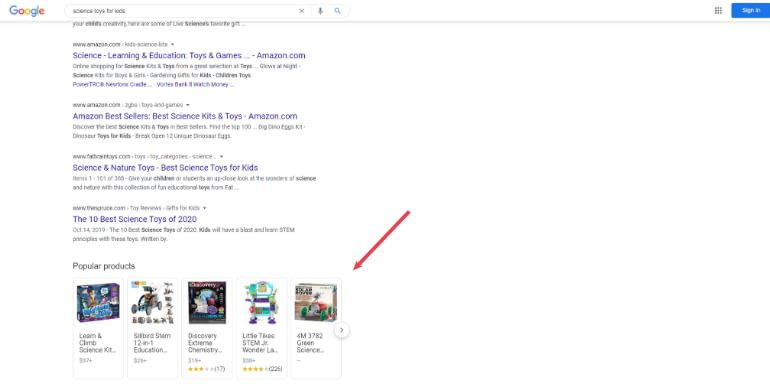Open Amazon Best Sellers Science Kits link
Image resolution: width=770 pixels, height=384 pixels.
[x=185, y=116]
